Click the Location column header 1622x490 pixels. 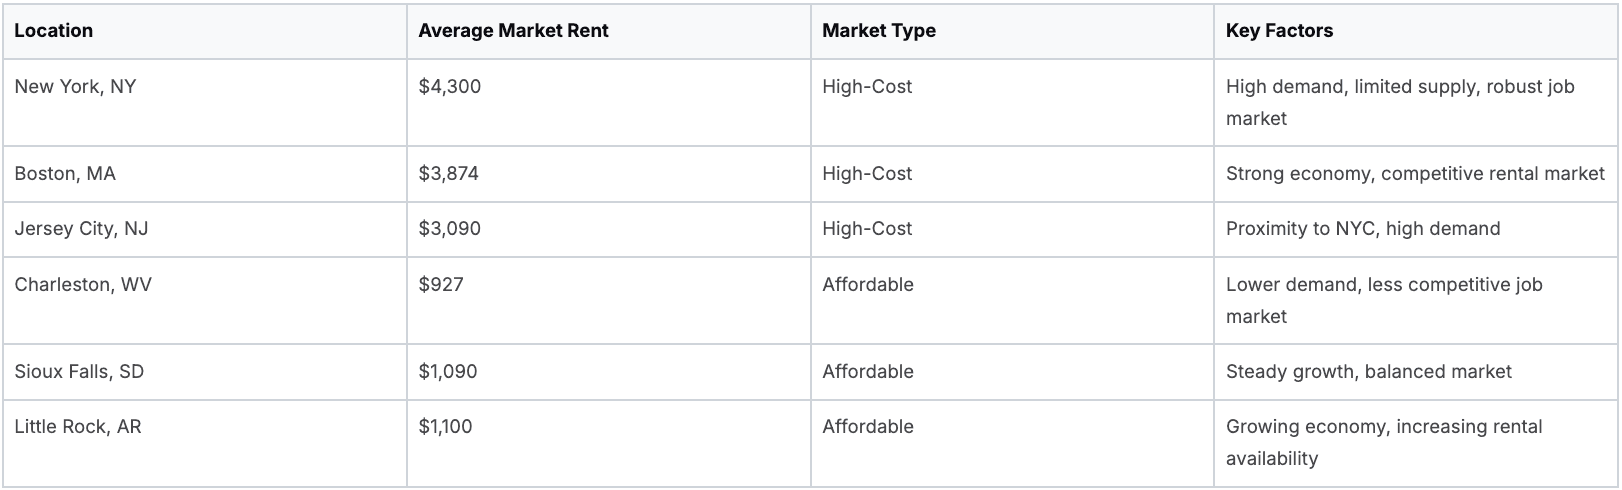(54, 31)
